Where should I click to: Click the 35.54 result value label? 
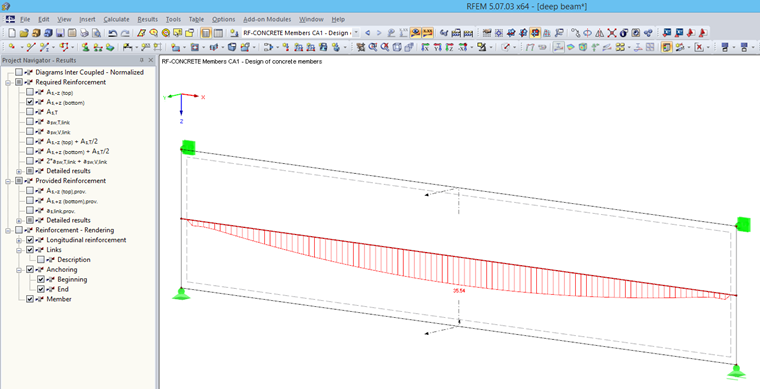[458, 291]
